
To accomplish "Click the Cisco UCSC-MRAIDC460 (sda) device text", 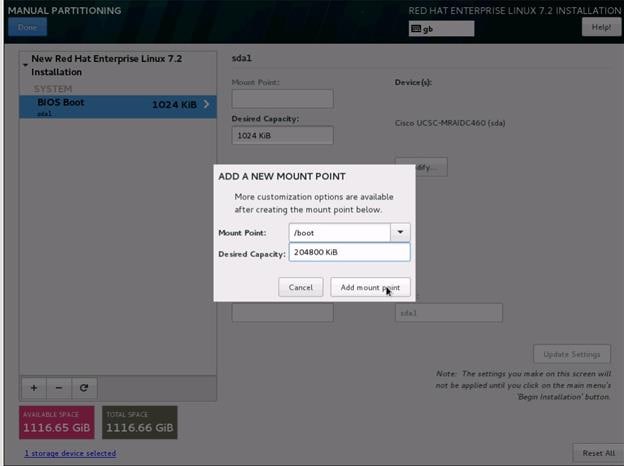I will (450, 123).
